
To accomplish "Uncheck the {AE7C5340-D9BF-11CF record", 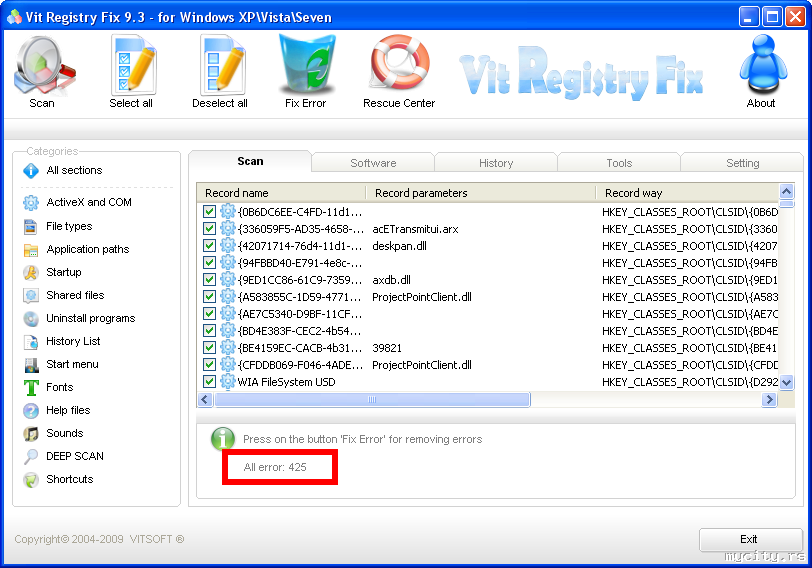I will coord(209,313).
